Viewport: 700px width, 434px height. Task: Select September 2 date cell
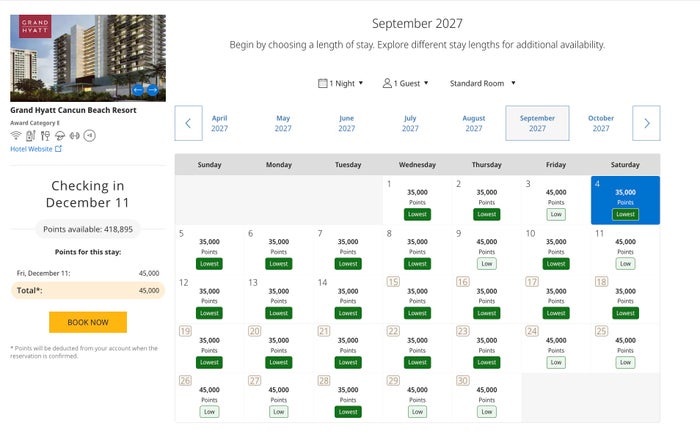pyautogui.click(x=487, y=200)
